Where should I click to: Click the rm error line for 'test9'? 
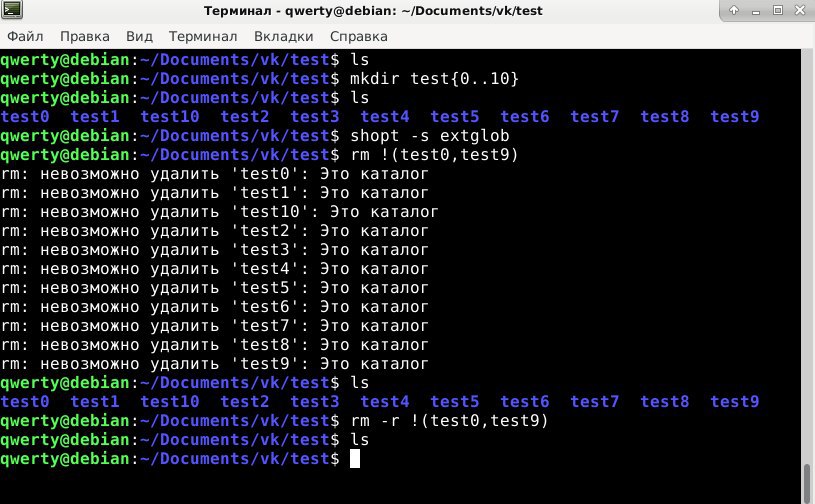[x=214, y=364]
